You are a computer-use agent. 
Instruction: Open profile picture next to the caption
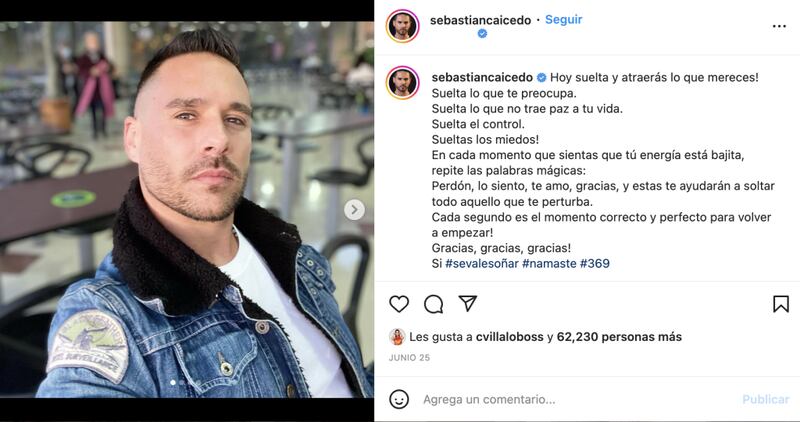[403, 83]
